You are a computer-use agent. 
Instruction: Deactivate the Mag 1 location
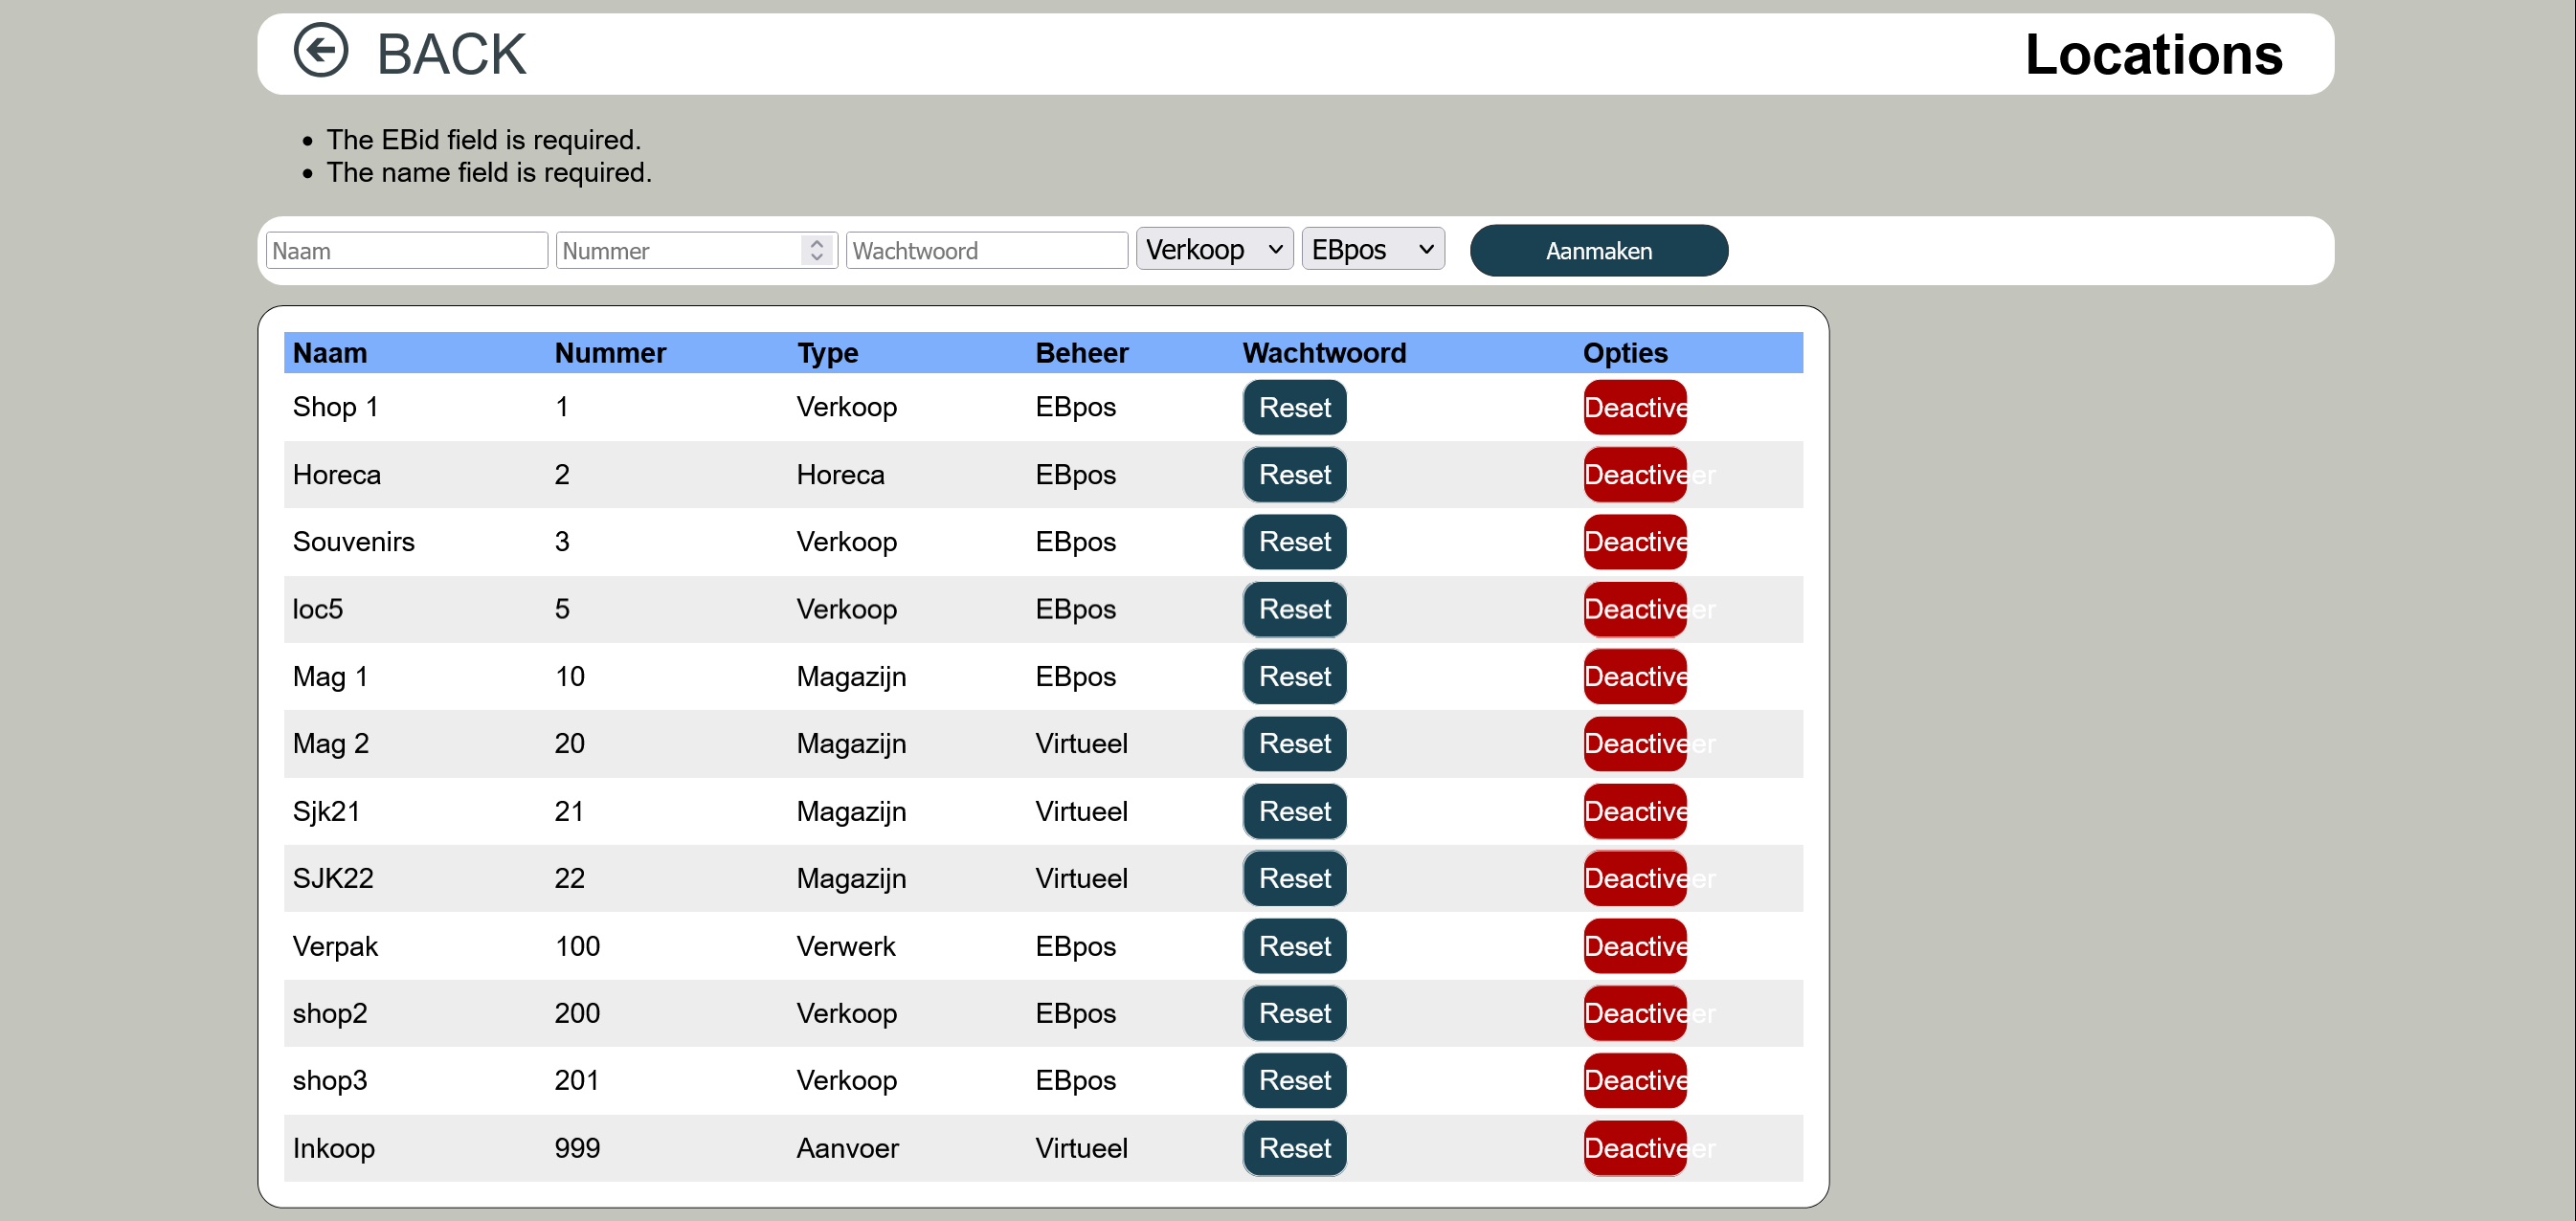pos(1634,677)
